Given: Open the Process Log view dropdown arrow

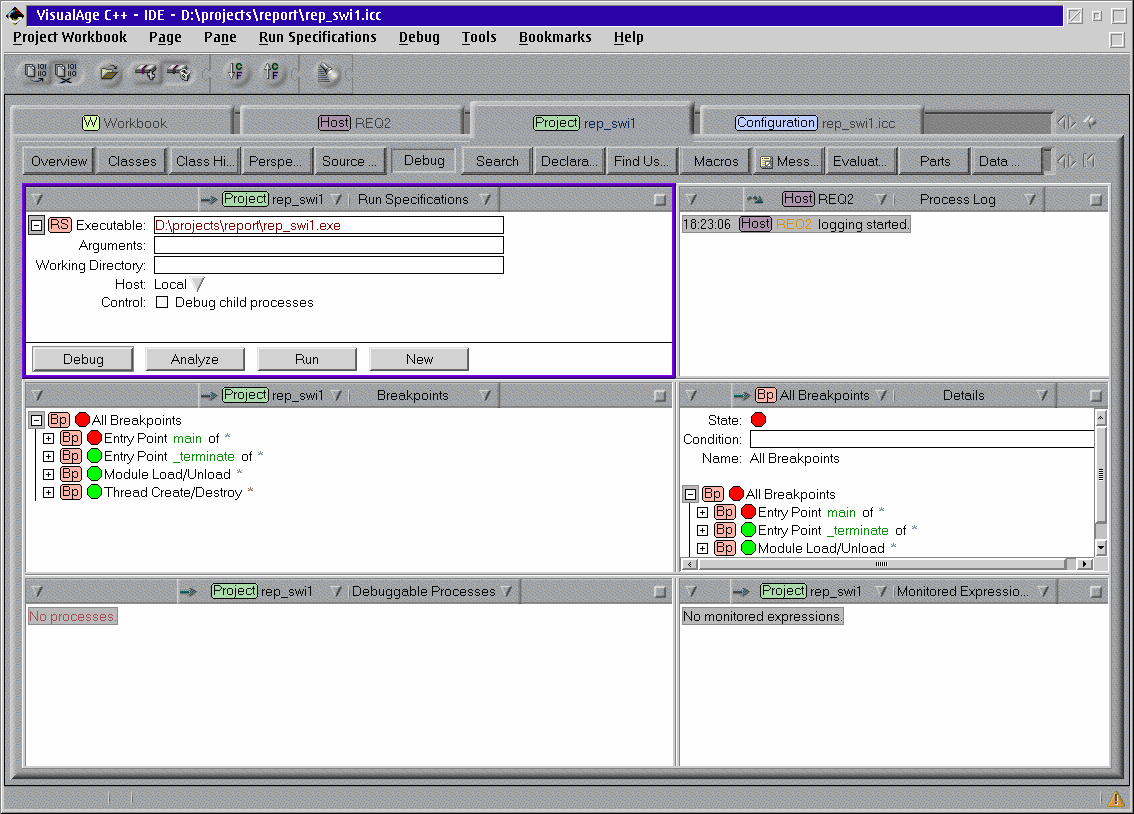Looking at the screenshot, I should [1031, 200].
